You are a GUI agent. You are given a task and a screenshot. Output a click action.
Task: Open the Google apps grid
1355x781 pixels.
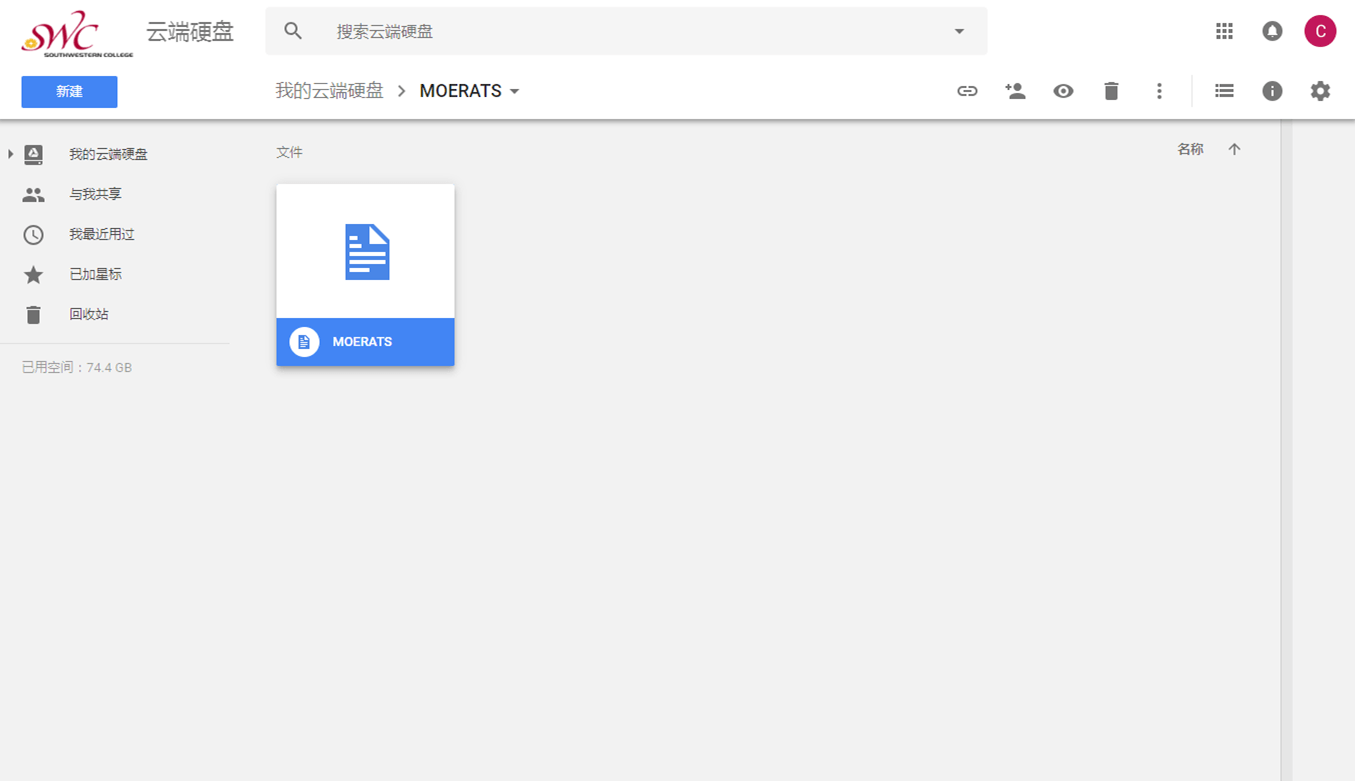(x=1224, y=31)
